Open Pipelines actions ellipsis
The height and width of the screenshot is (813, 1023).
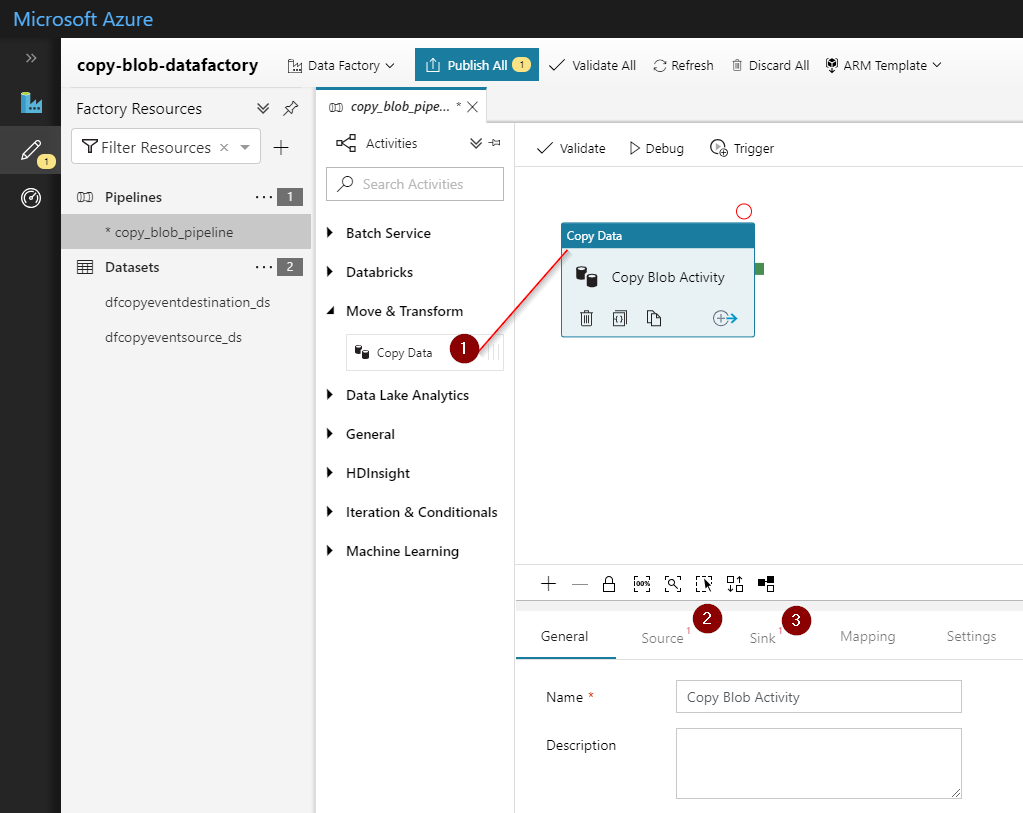point(264,197)
